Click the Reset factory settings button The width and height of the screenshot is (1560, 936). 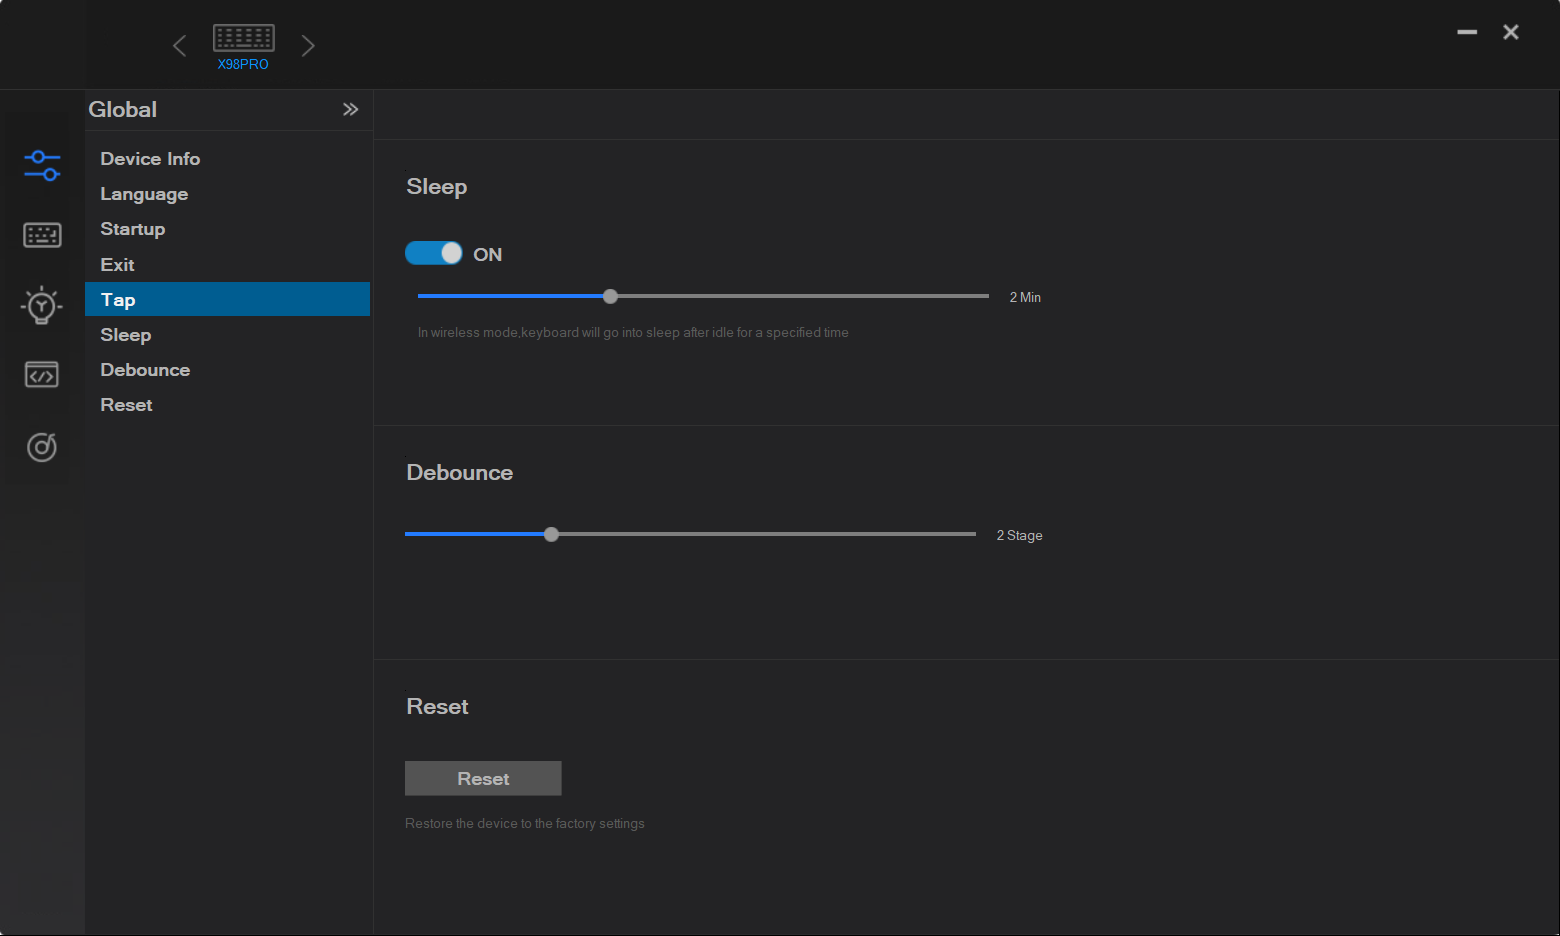[x=483, y=778]
